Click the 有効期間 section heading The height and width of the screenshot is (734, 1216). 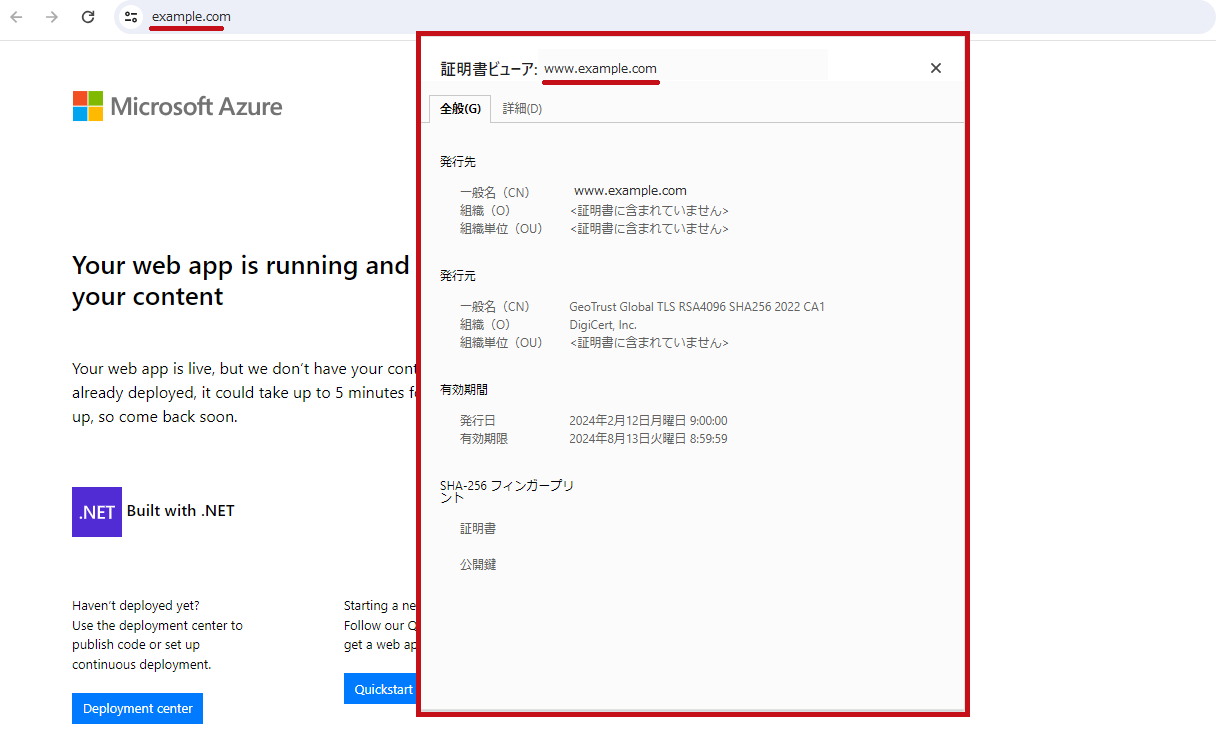pyautogui.click(x=464, y=389)
